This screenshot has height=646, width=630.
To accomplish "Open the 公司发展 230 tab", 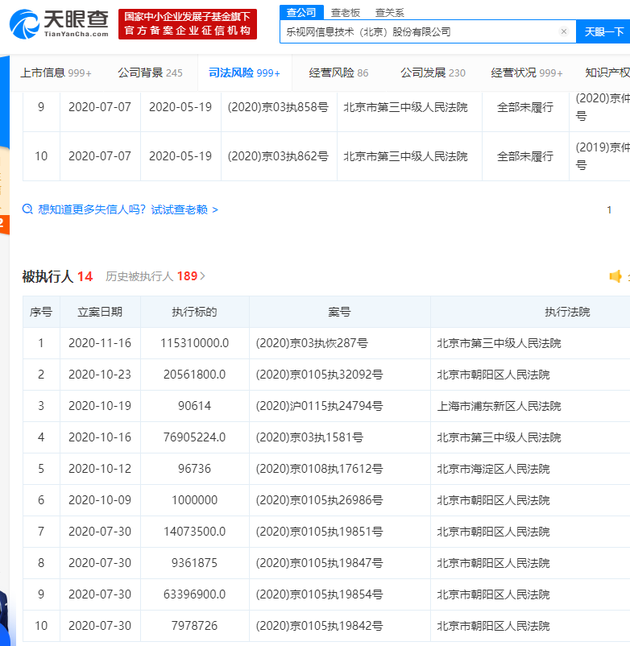I will tap(433, 73).
